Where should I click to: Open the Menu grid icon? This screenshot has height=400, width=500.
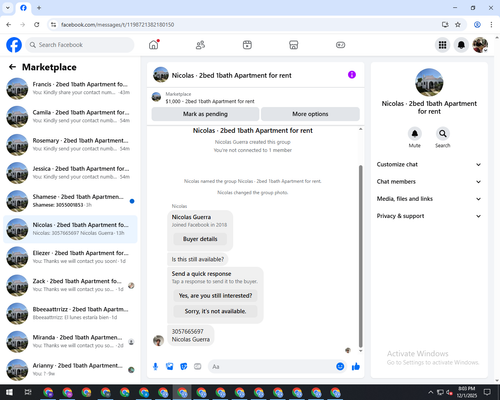coord(442,45)
